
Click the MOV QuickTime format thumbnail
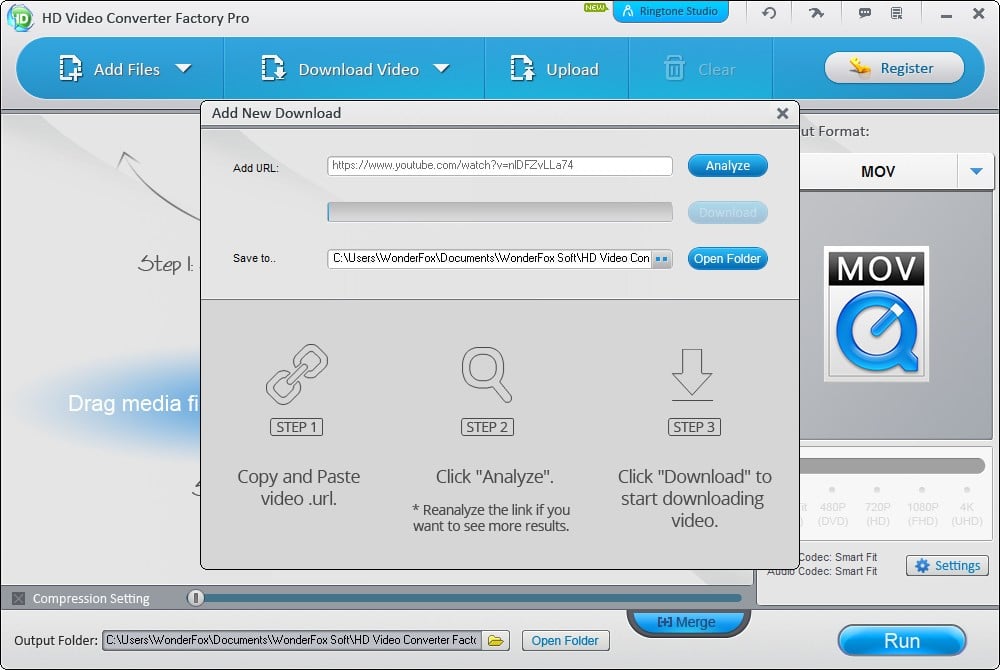(876, 314)
